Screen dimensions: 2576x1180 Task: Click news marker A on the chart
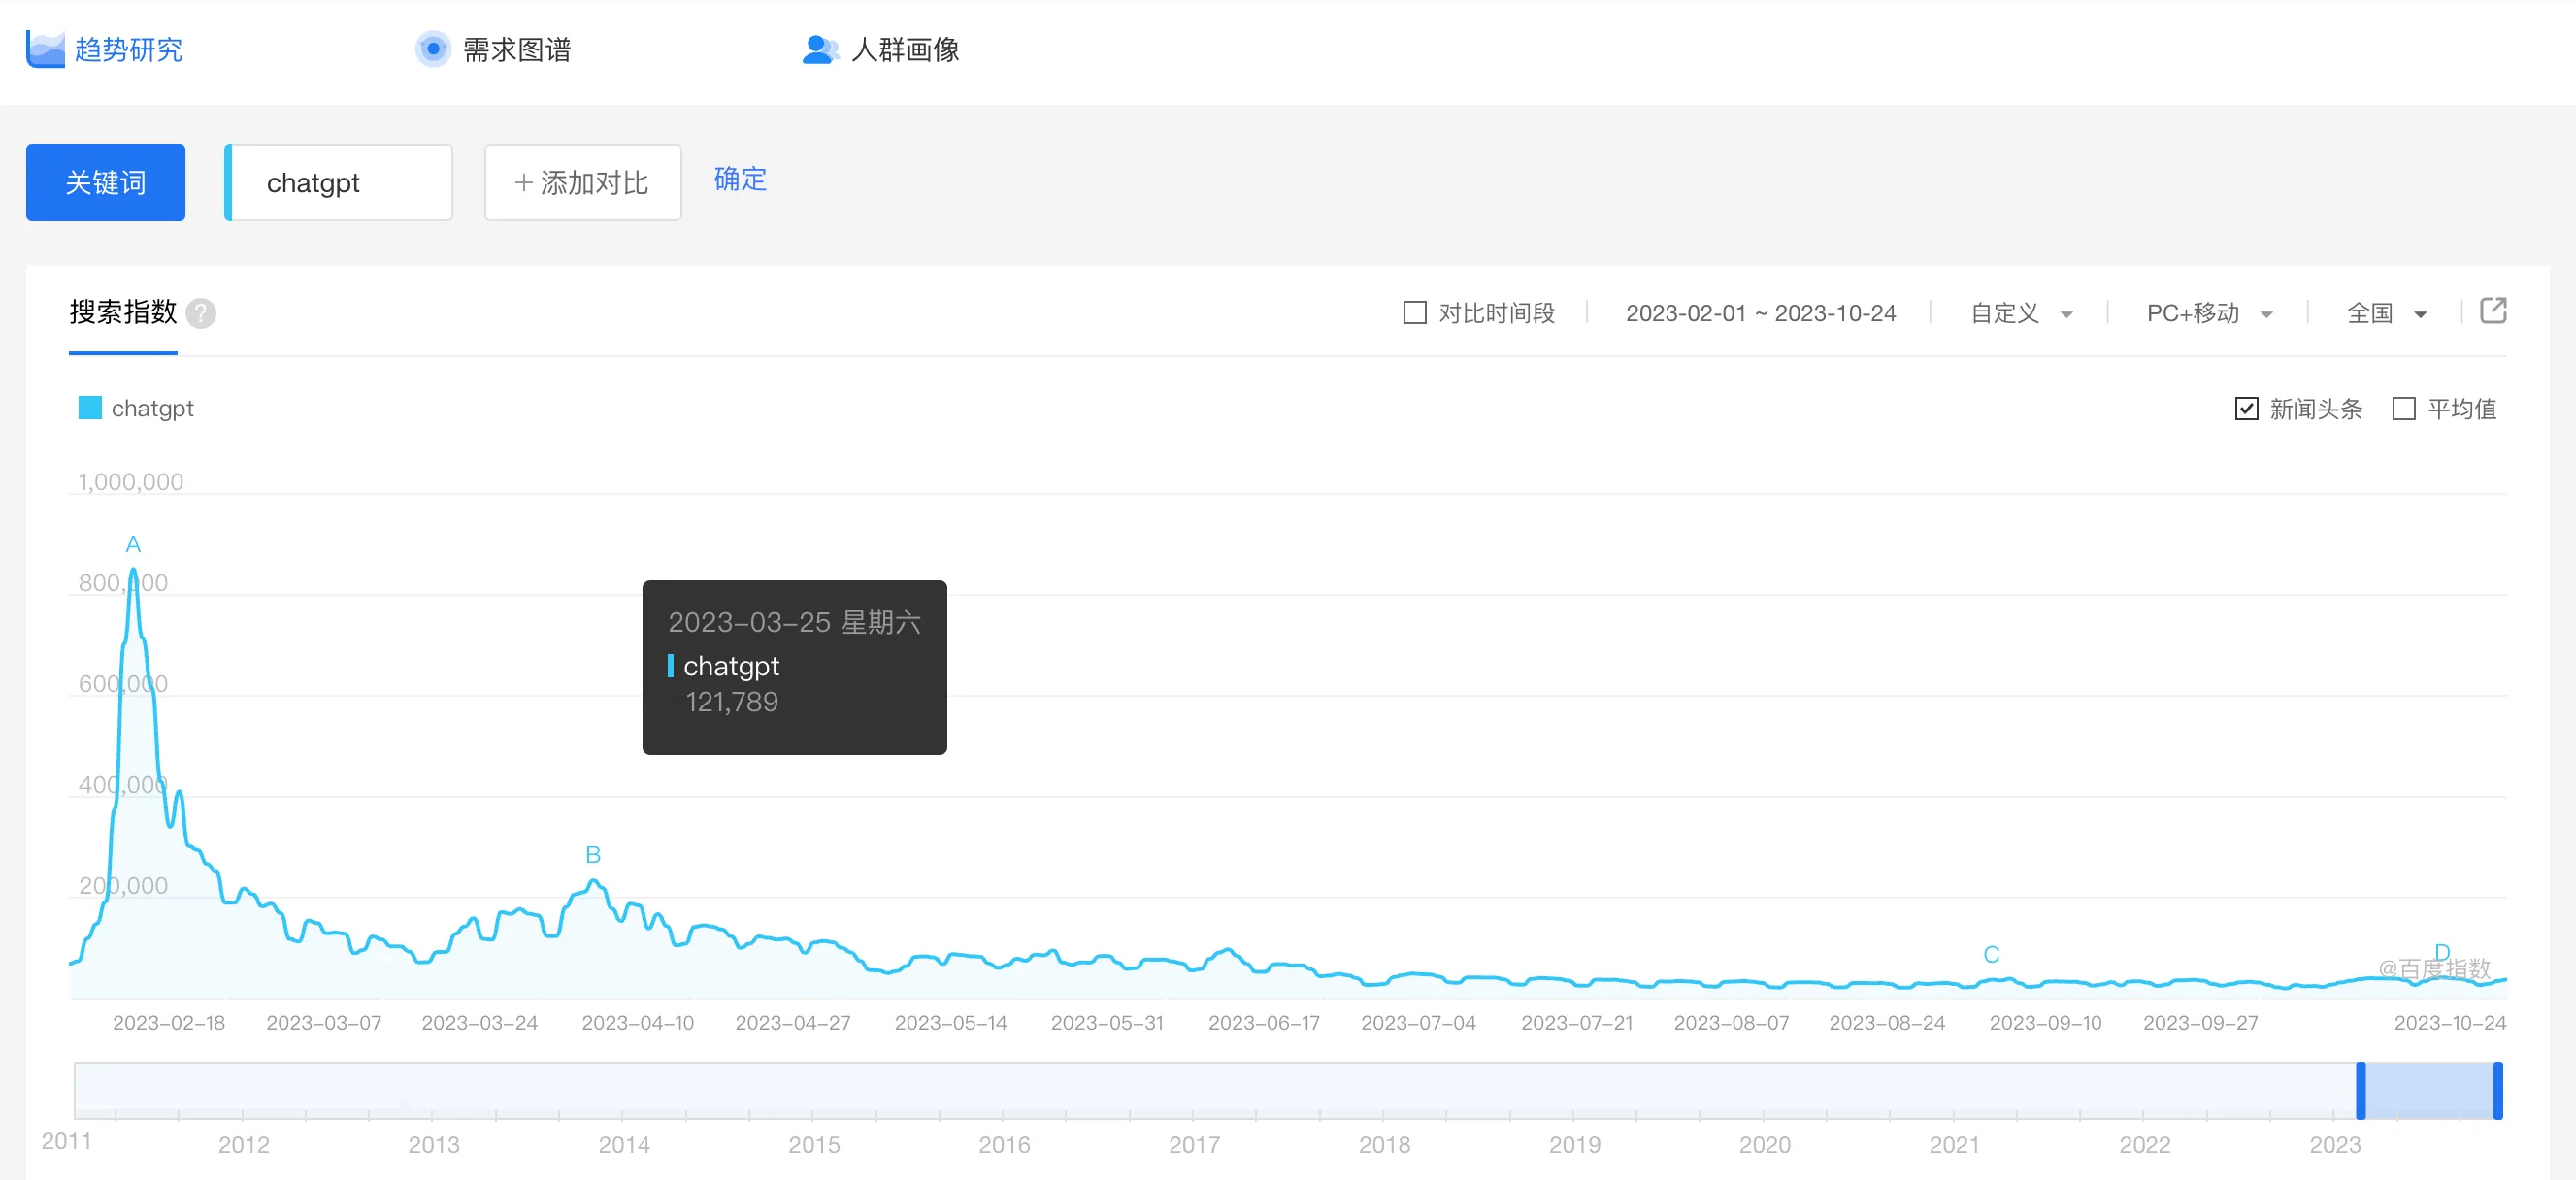(x=133, y=545)
